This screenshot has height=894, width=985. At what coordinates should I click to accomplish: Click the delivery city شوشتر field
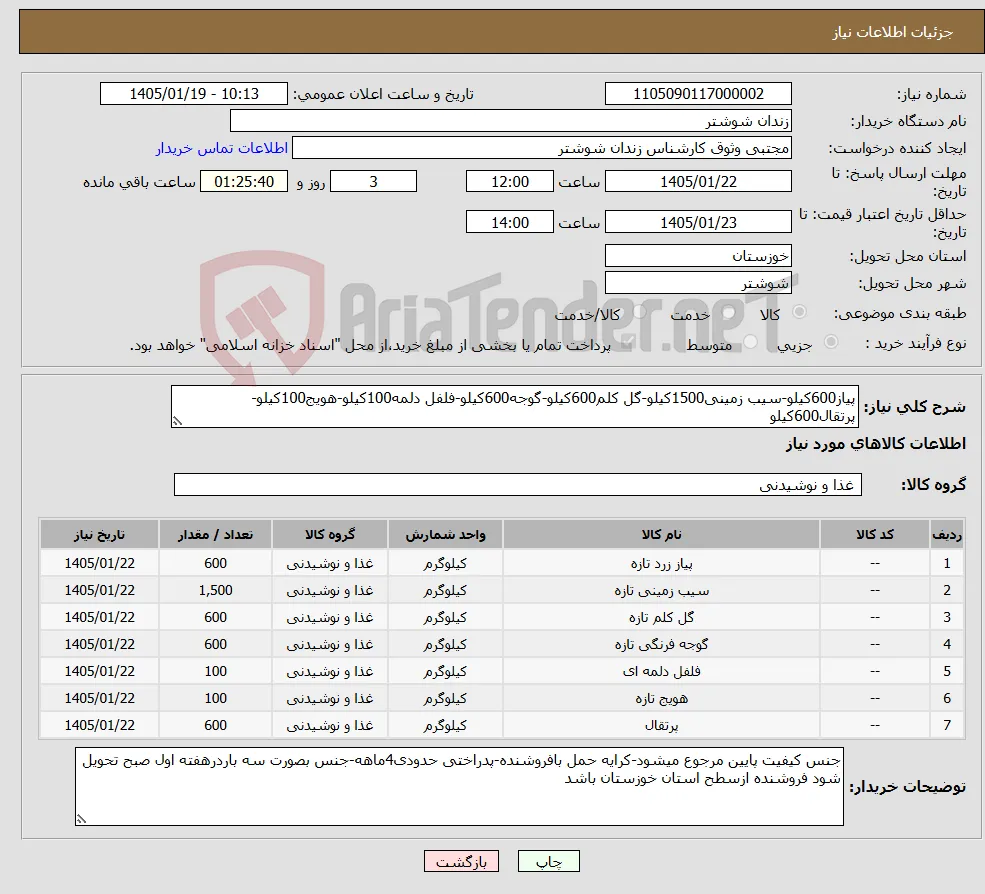coord(698,283)
